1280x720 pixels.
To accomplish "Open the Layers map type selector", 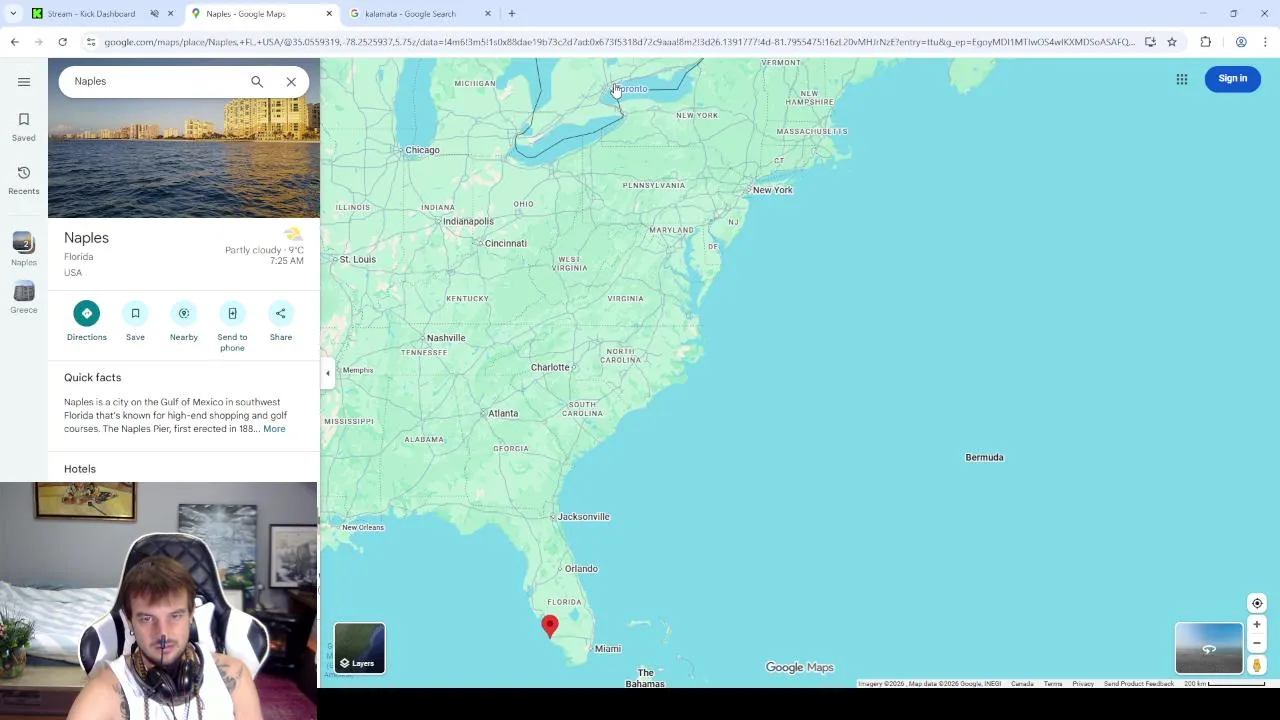I will [359, 648].
